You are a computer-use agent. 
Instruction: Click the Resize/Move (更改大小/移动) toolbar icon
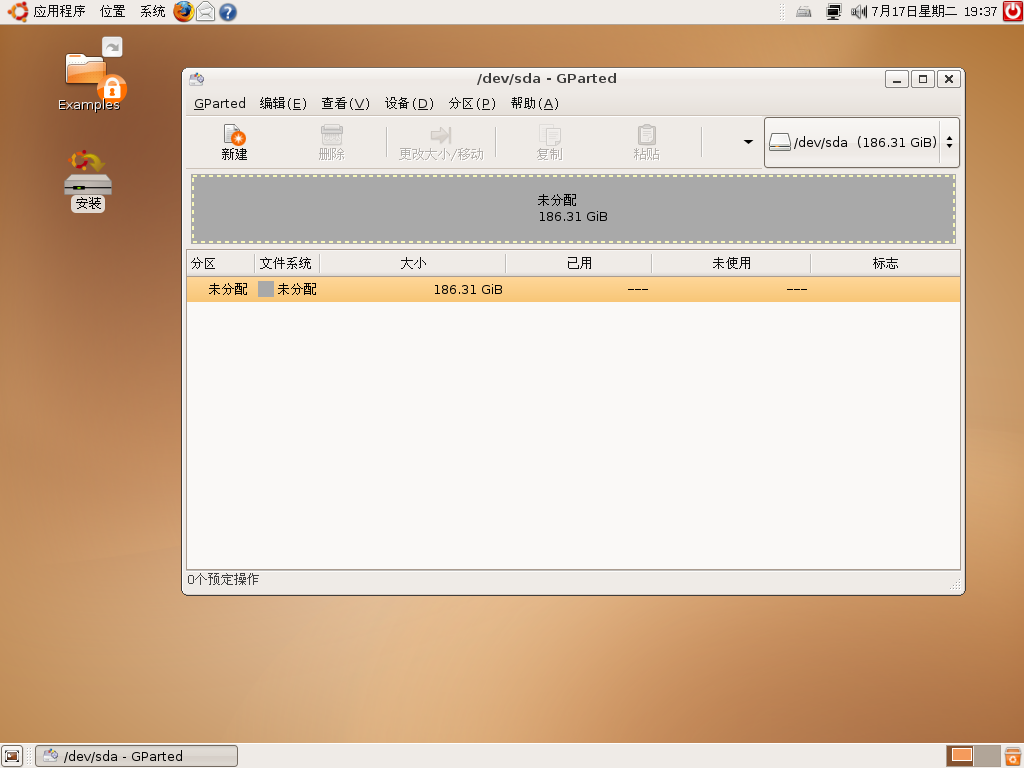click(441, 142)
